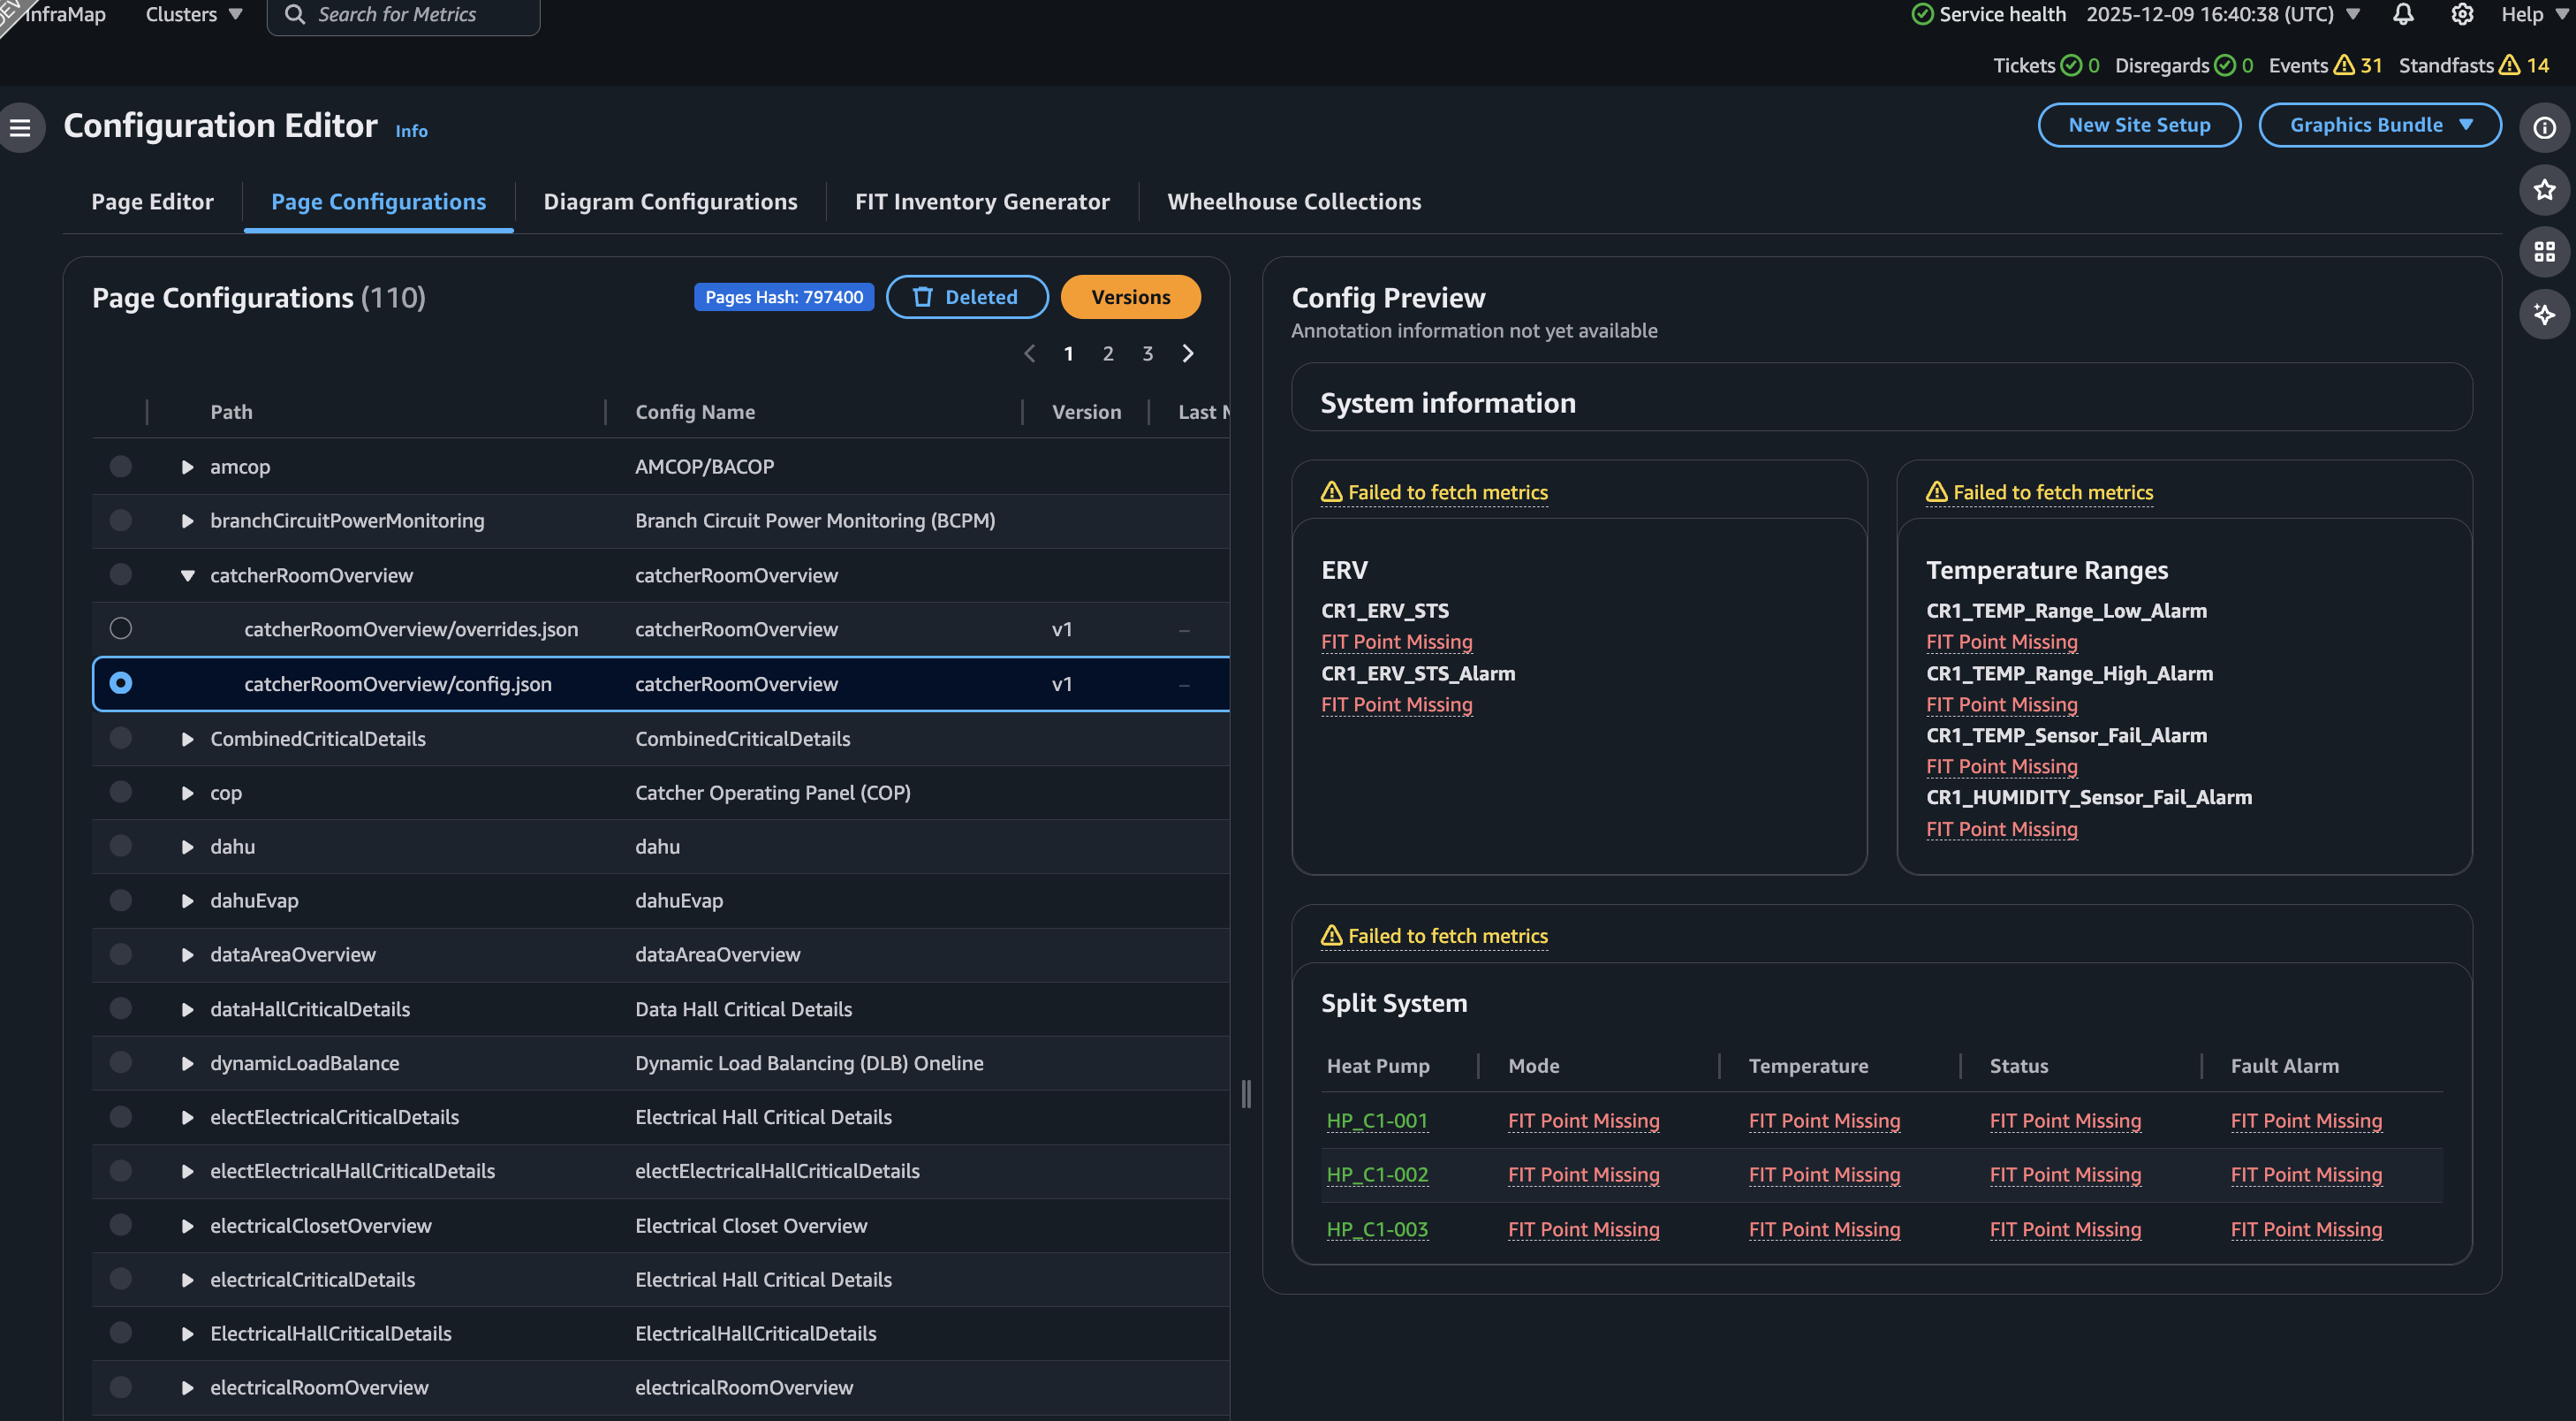
Task: Go to next page of configurations
Action: (x=1187, y=353)
